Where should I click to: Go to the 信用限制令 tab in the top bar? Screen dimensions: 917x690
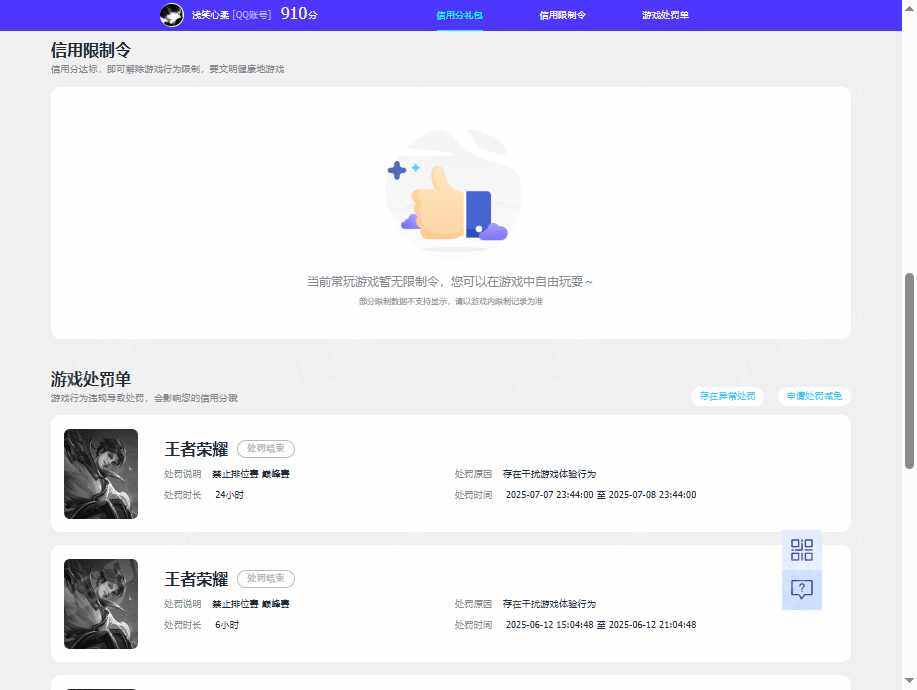tap(562, 15)
